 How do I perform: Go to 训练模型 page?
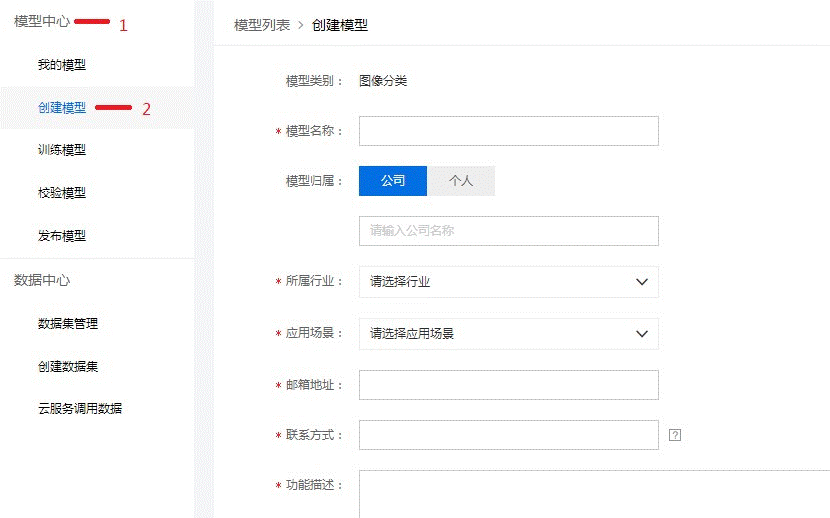(x=62, y=150)
